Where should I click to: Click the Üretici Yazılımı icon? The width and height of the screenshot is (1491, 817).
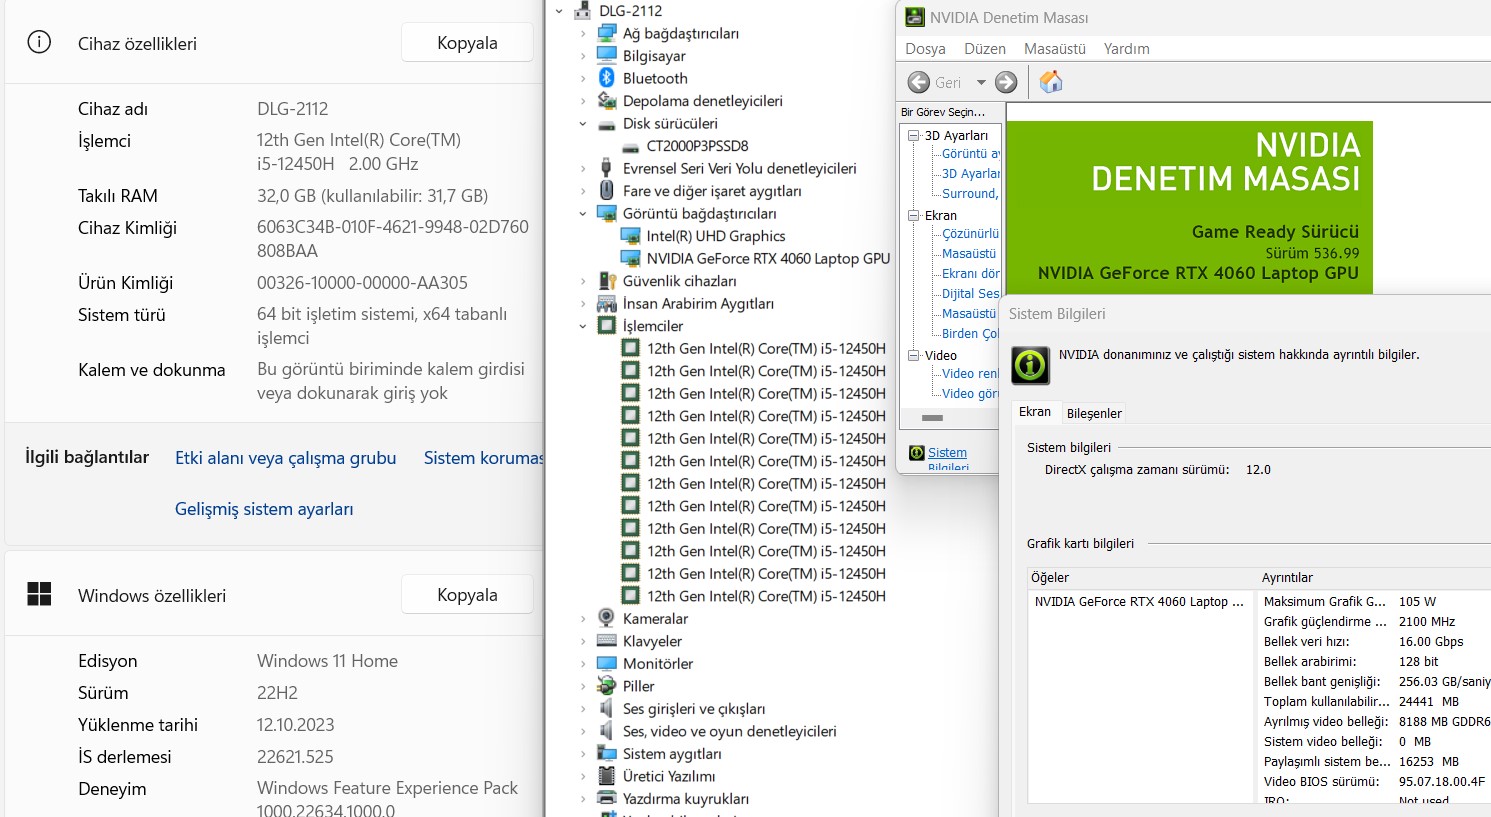(x=606, y=776)
